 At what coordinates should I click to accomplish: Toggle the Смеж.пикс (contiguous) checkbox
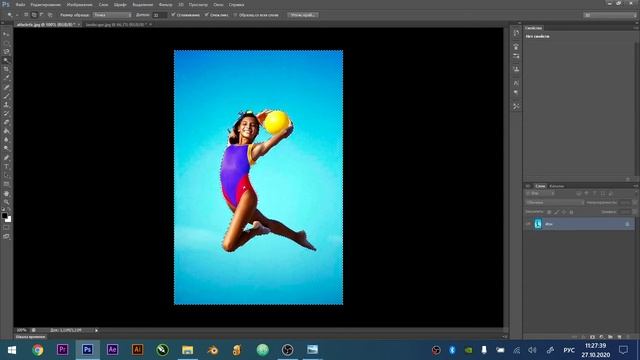[207, 15]
